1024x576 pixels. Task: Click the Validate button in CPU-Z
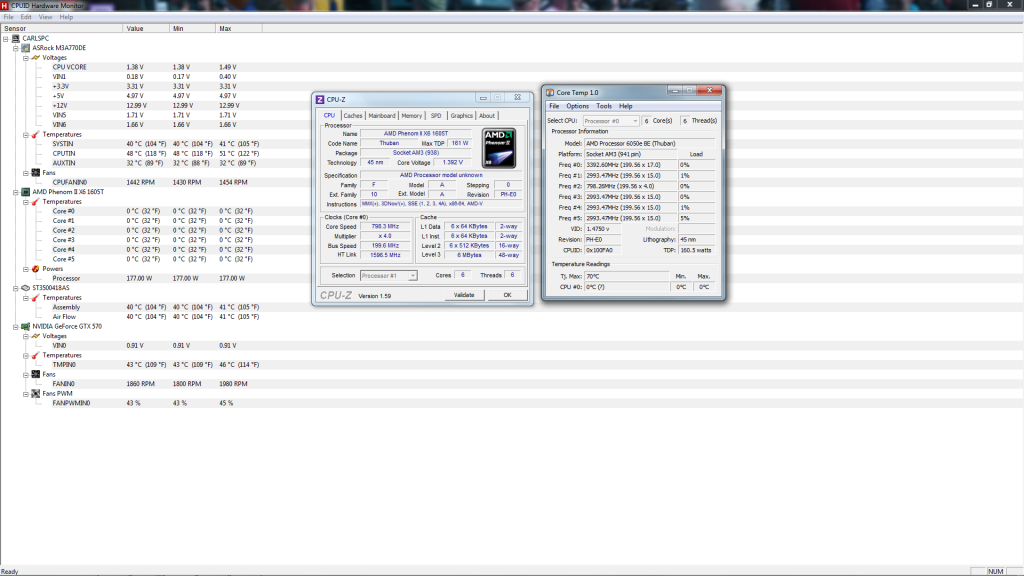464,295
